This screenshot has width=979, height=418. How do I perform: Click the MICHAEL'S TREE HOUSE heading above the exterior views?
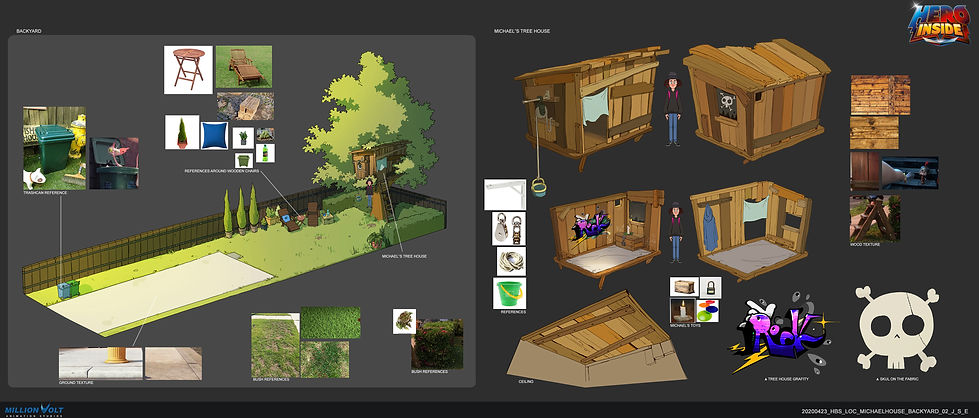[522, 31]
